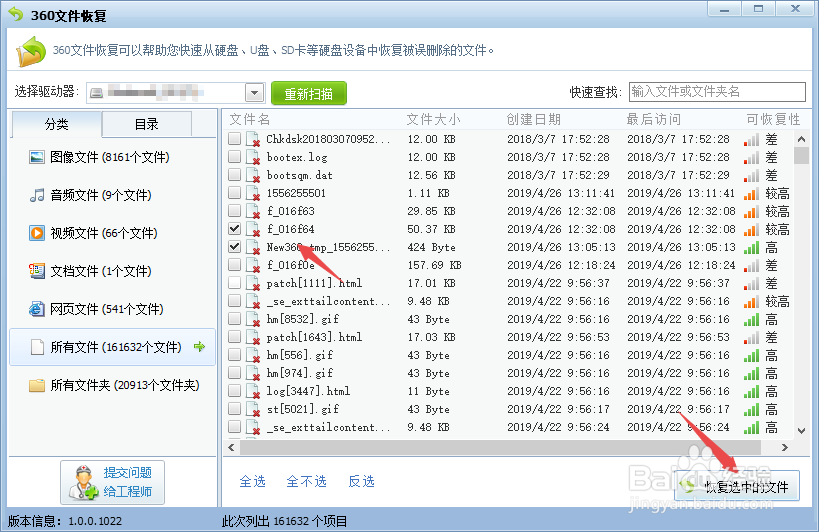The image size is (819, 532).
Task: Click the 360 file recovery title logo
Action: click(16, 14)
